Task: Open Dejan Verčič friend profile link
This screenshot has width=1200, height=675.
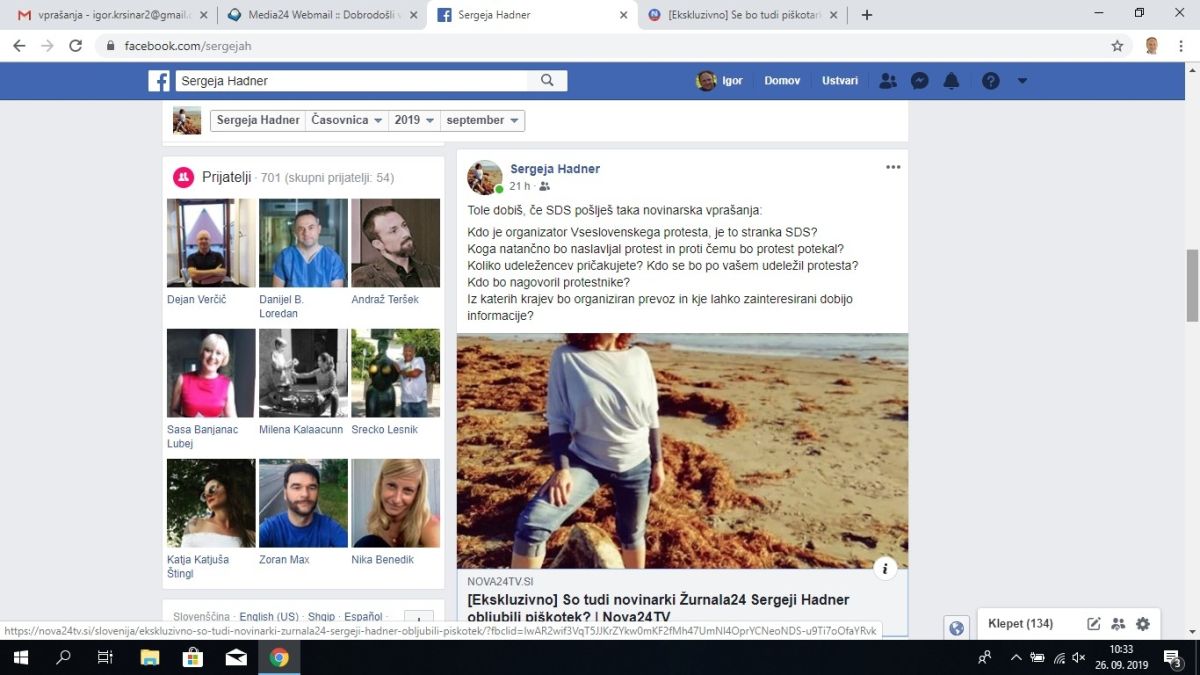Action: [198, 300]
